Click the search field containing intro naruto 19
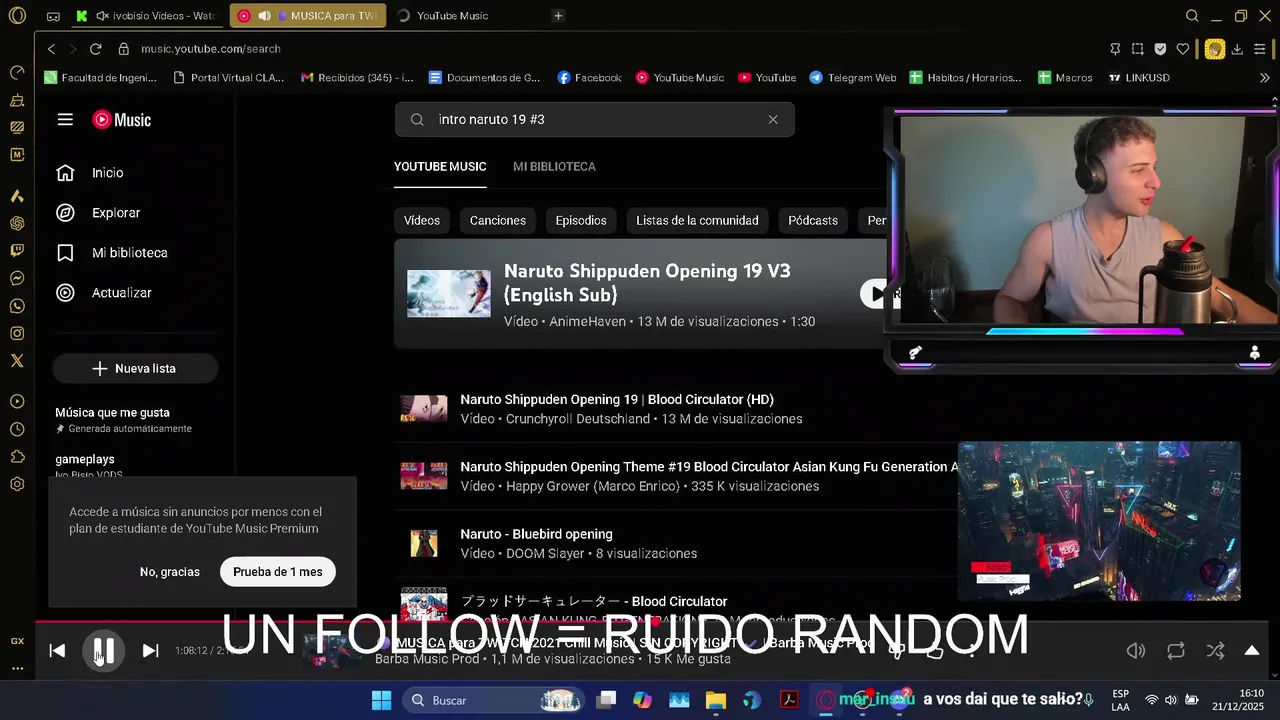 (x=594, y=120)
